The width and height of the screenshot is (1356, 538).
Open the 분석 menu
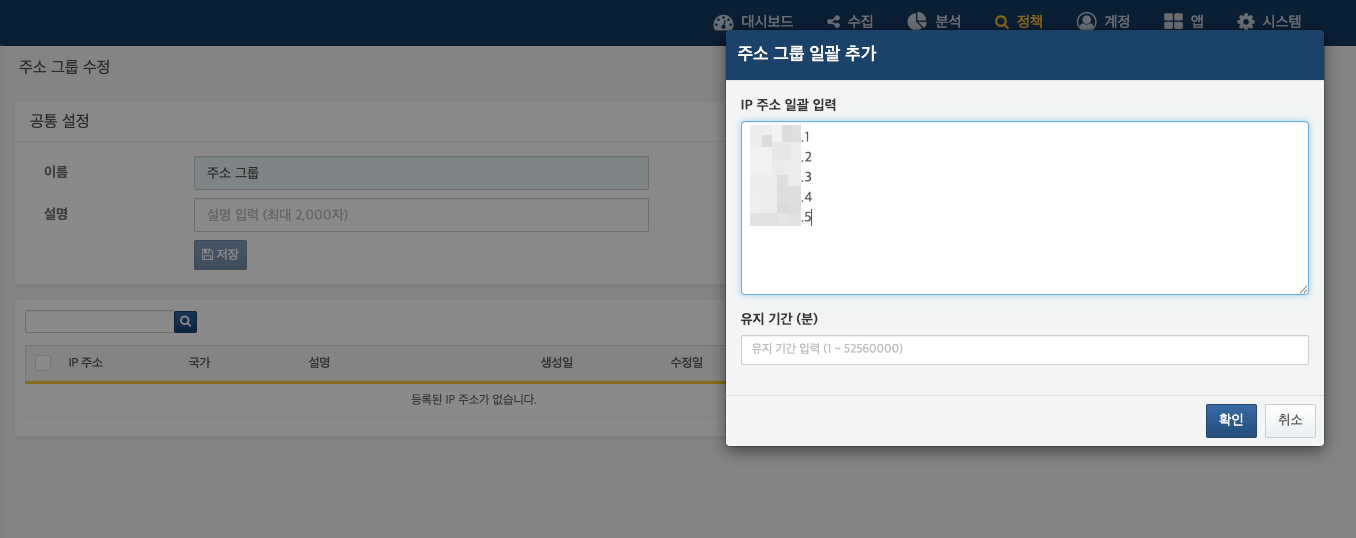click(934, 21)
